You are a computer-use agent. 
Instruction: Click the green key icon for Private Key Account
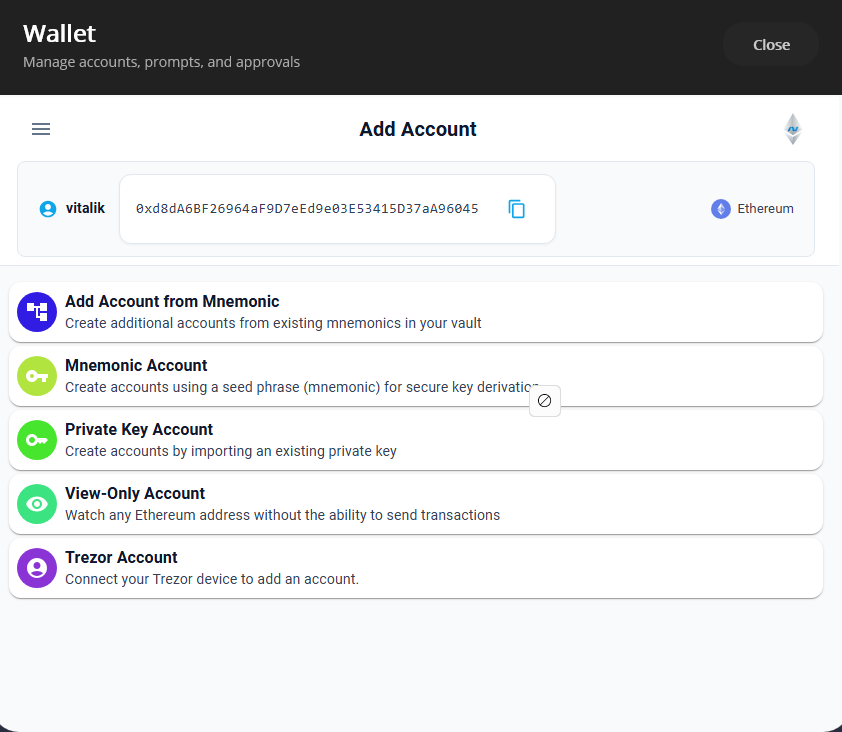pyautogui.click(x=36, y=440)
